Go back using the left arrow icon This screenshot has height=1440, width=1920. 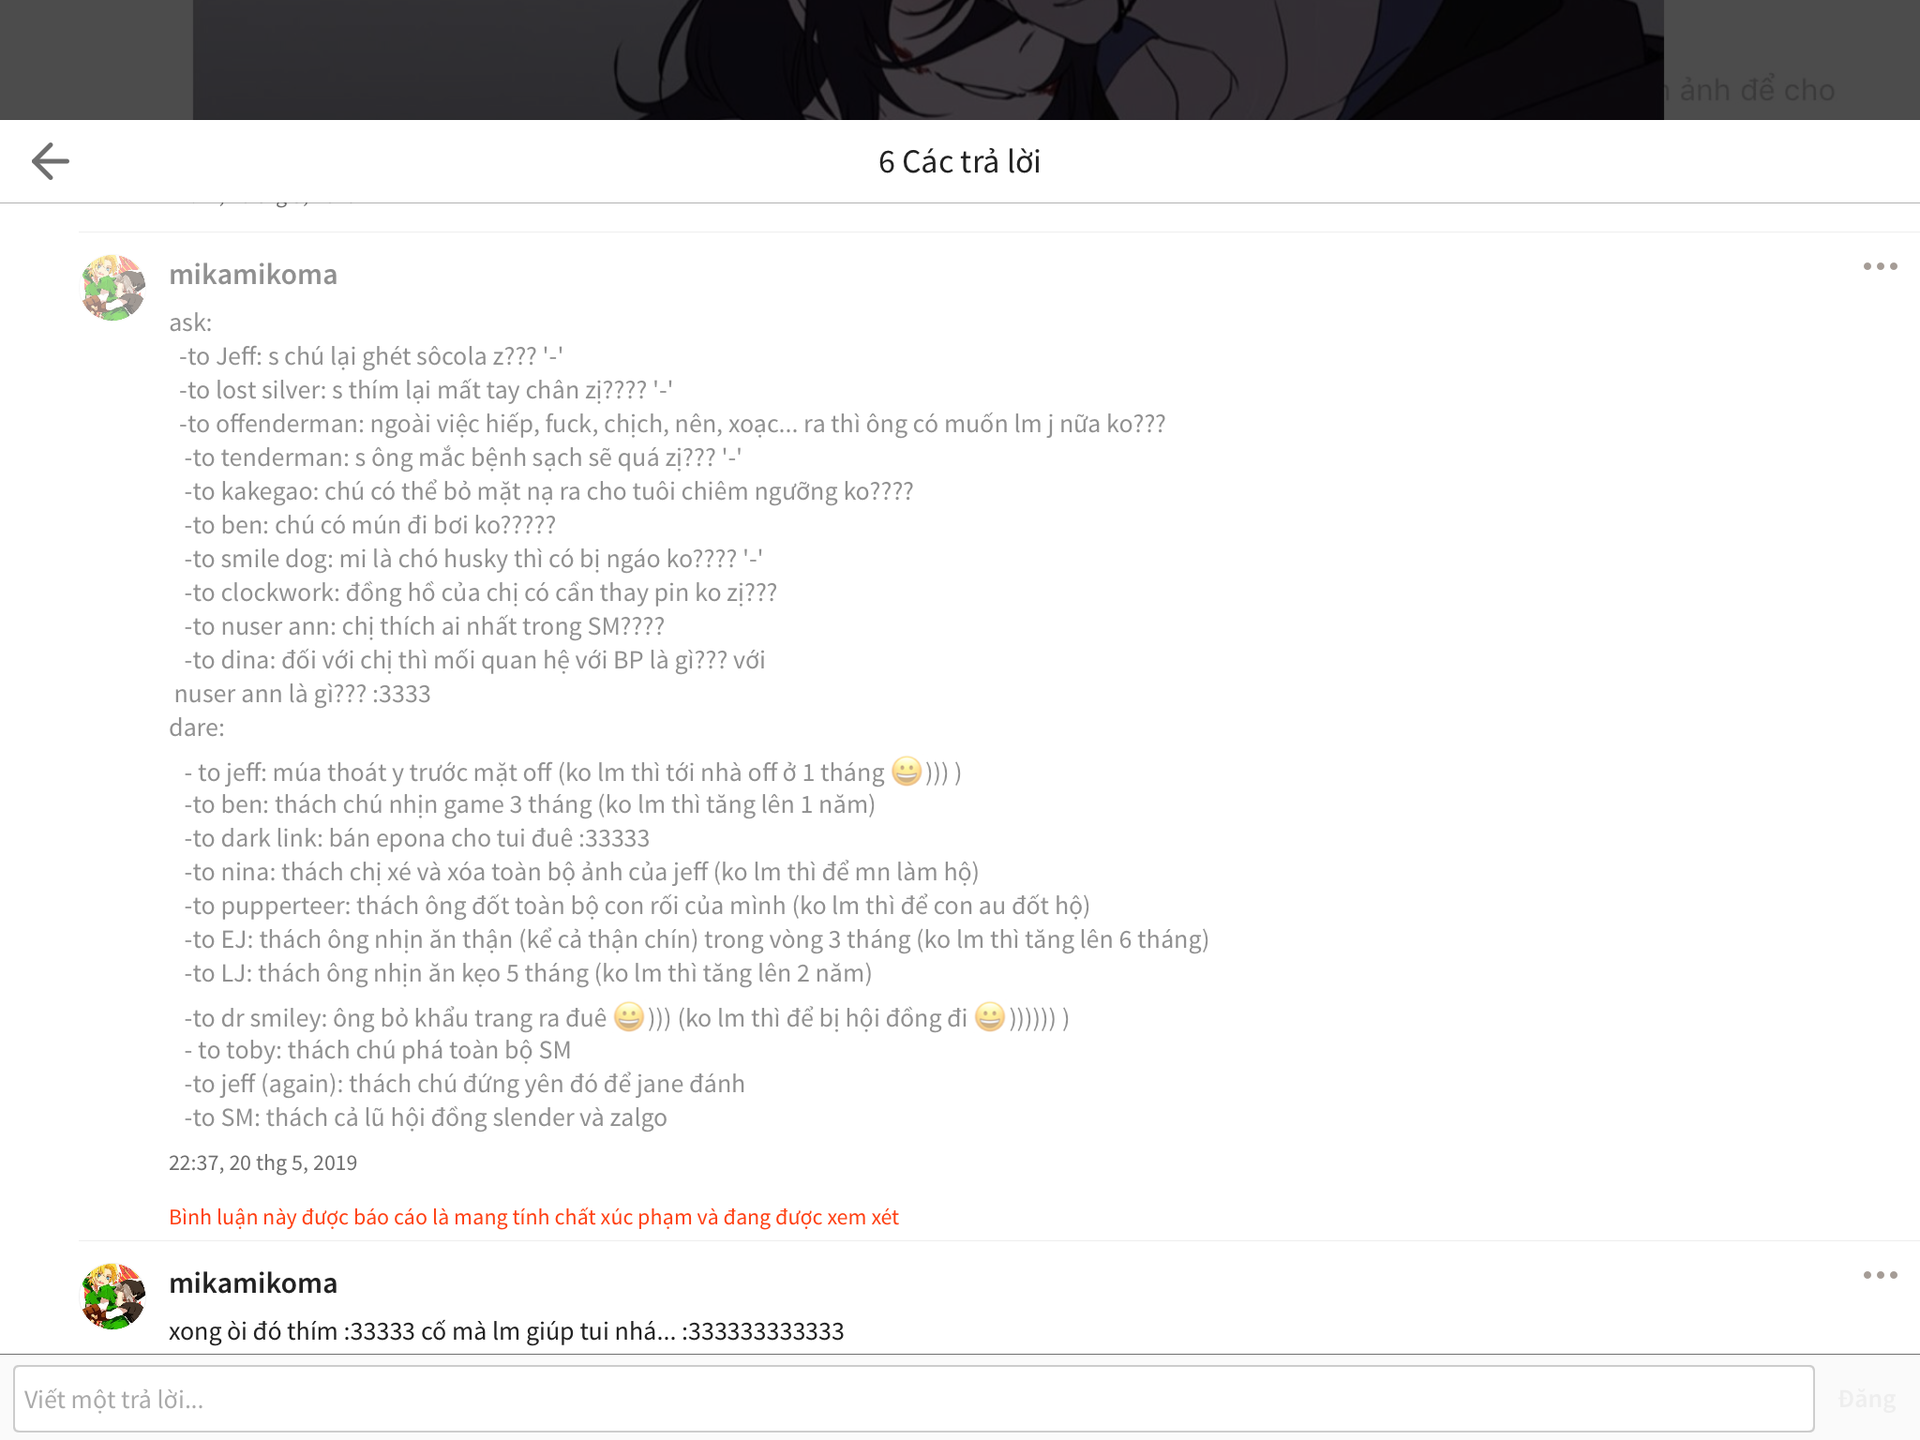pos(50,161)
